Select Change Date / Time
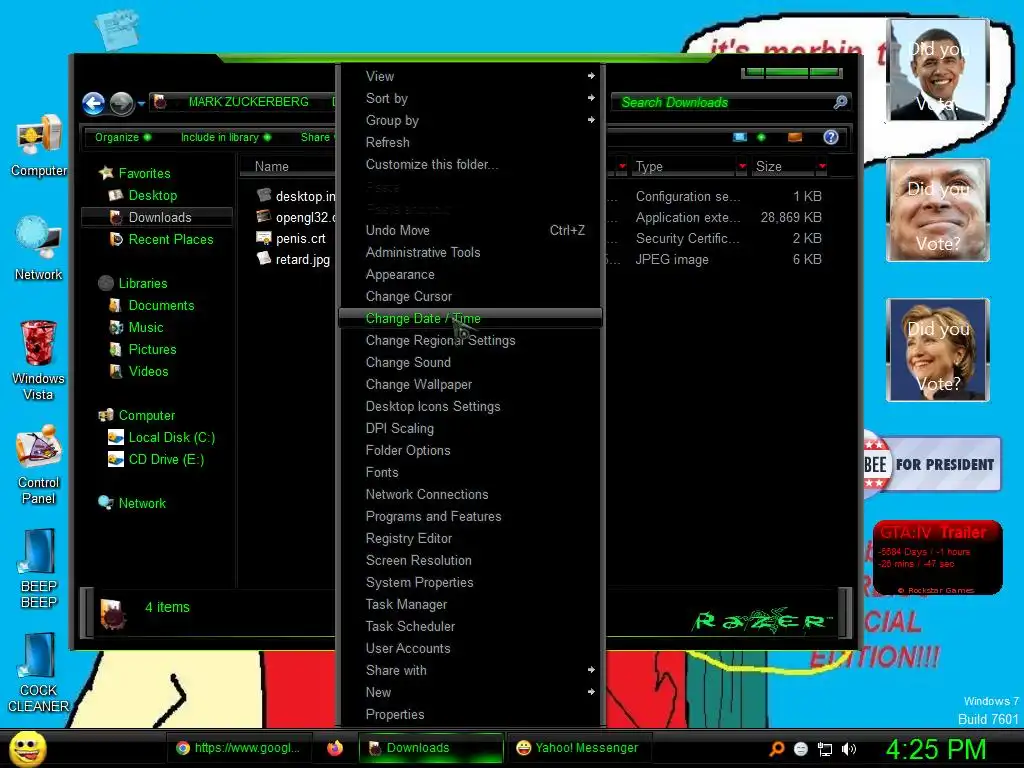The width and height of the screenshot is (1024, 768). click(470, 318)
